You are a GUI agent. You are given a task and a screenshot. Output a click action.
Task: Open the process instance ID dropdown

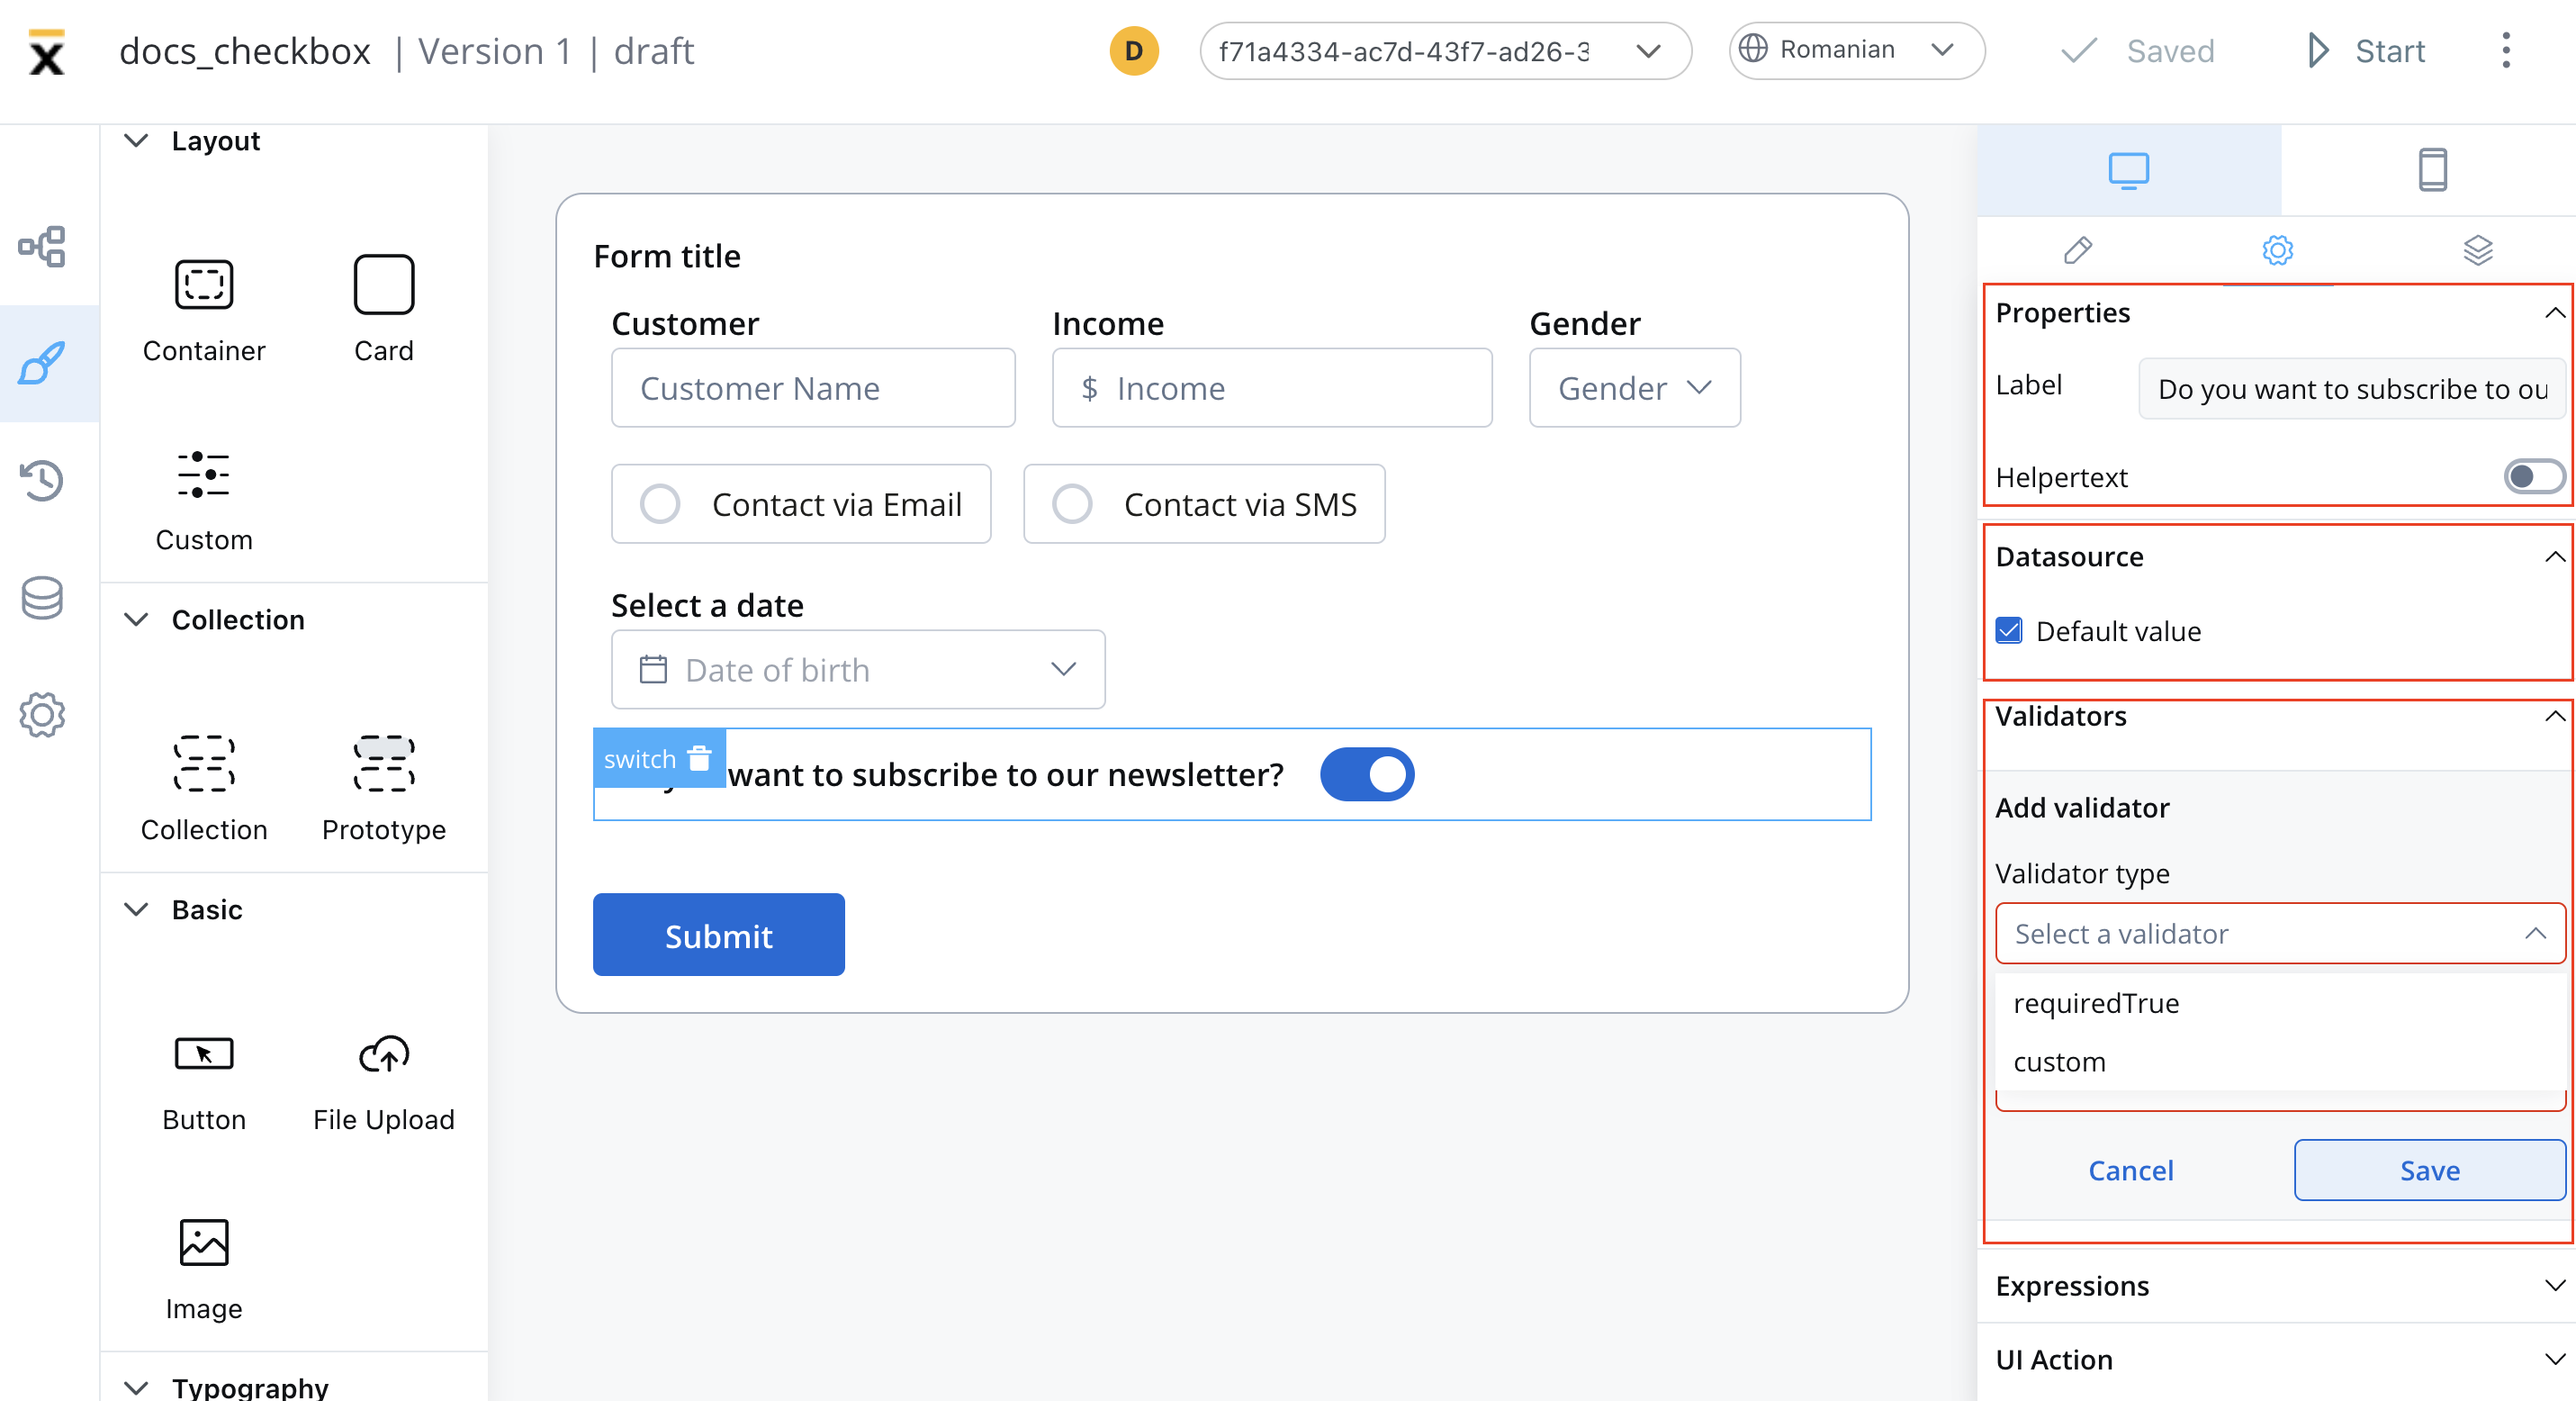[x=1445, y=51]
